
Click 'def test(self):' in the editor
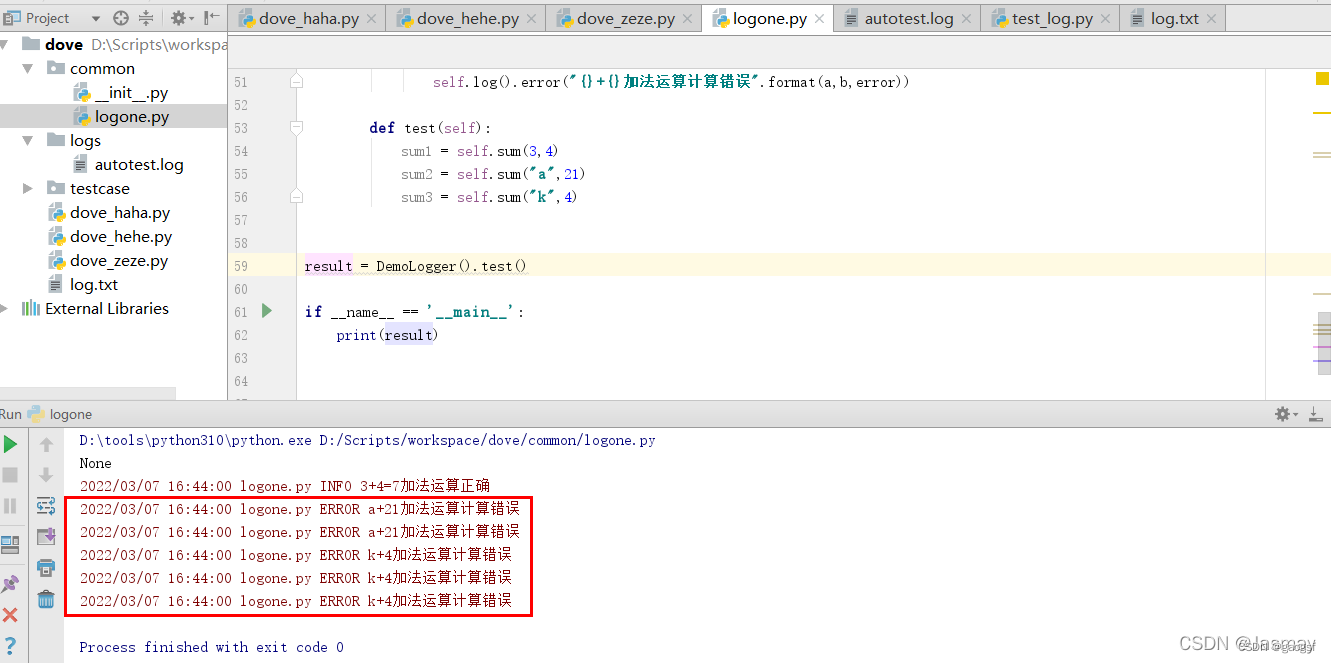click(x=430, y=128)
